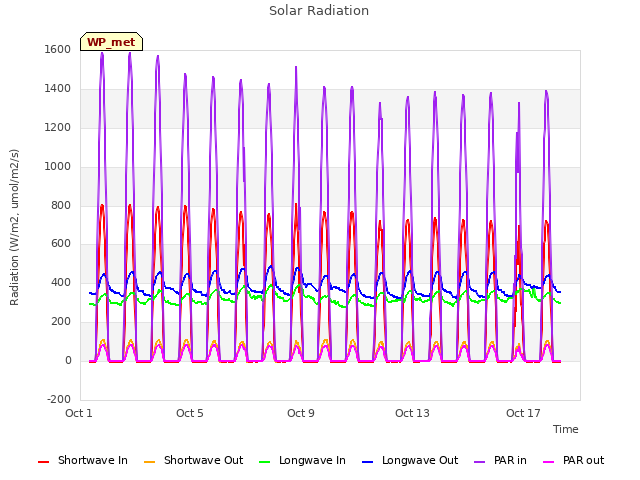Click the sharp PAR in spike before Oct 9

coord(296,68)
